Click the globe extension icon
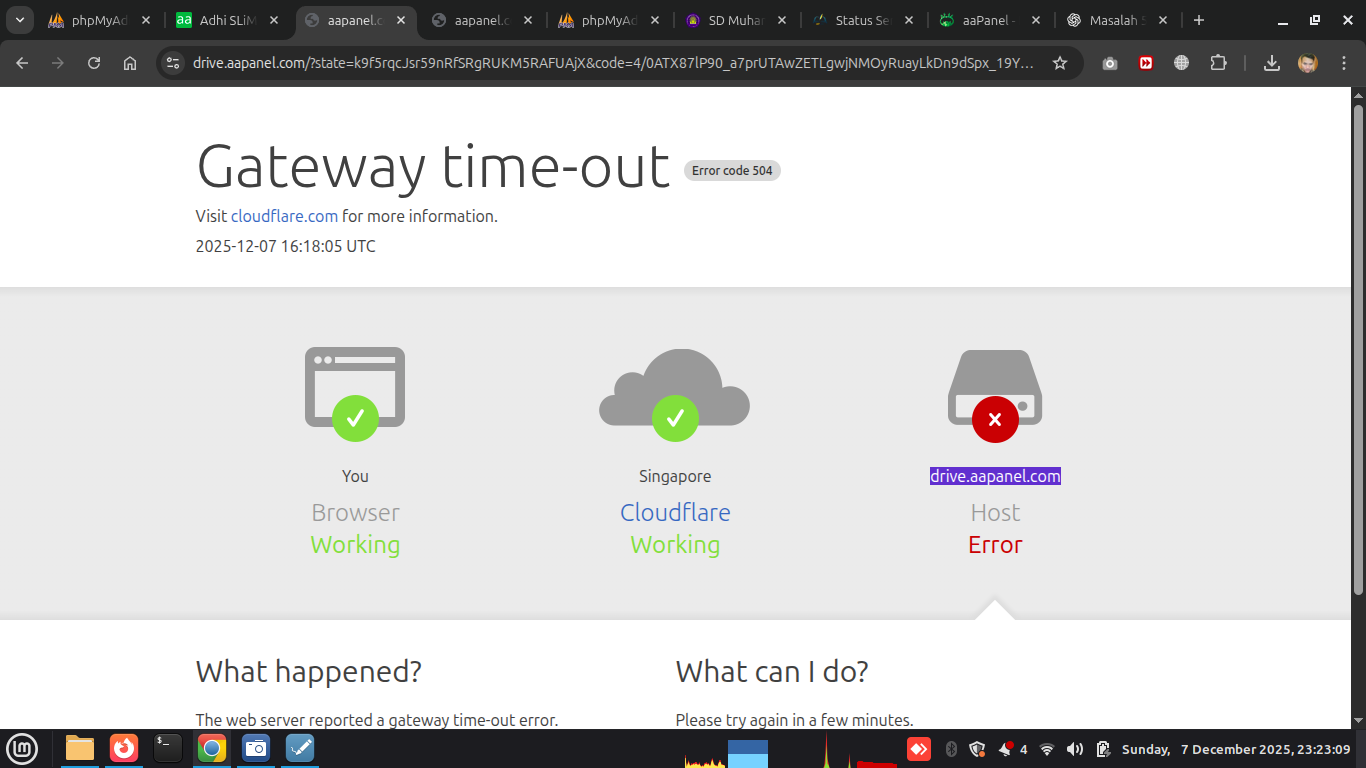This screenshot has height=768, width=1366. click(1182, 63)
